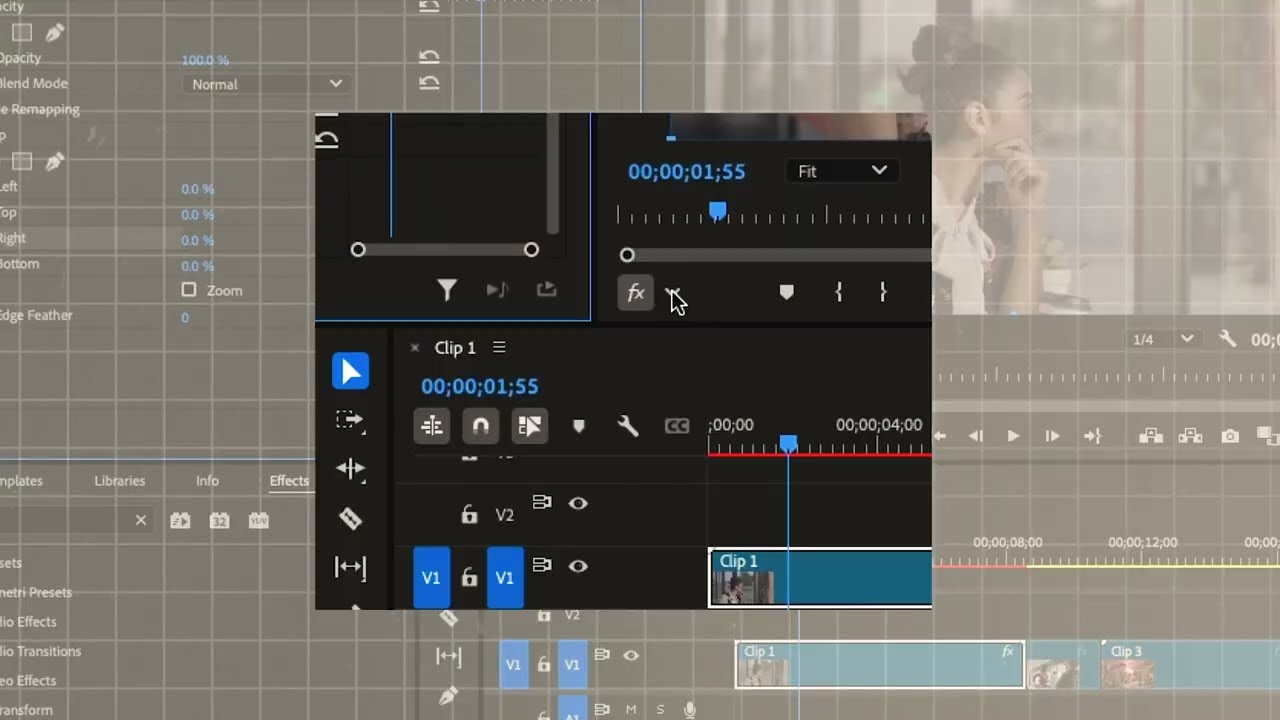Screen dimensions: 1280x720
Task: Click the Opacity 100.0 % value
Action: click(x=205, y=60)
